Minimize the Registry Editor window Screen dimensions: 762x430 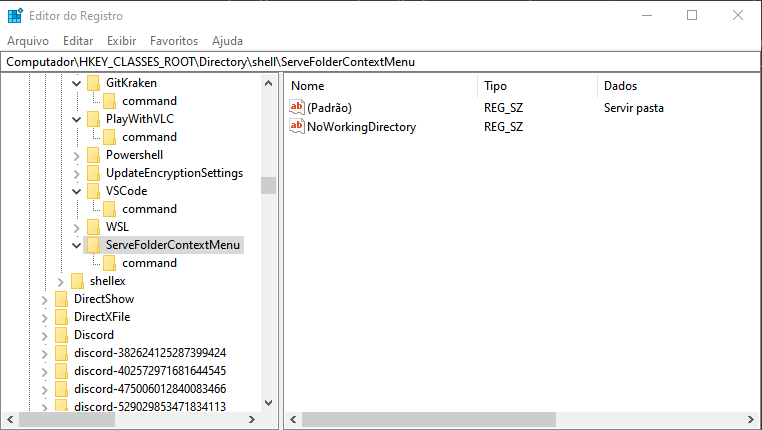(x=647, y=16)
